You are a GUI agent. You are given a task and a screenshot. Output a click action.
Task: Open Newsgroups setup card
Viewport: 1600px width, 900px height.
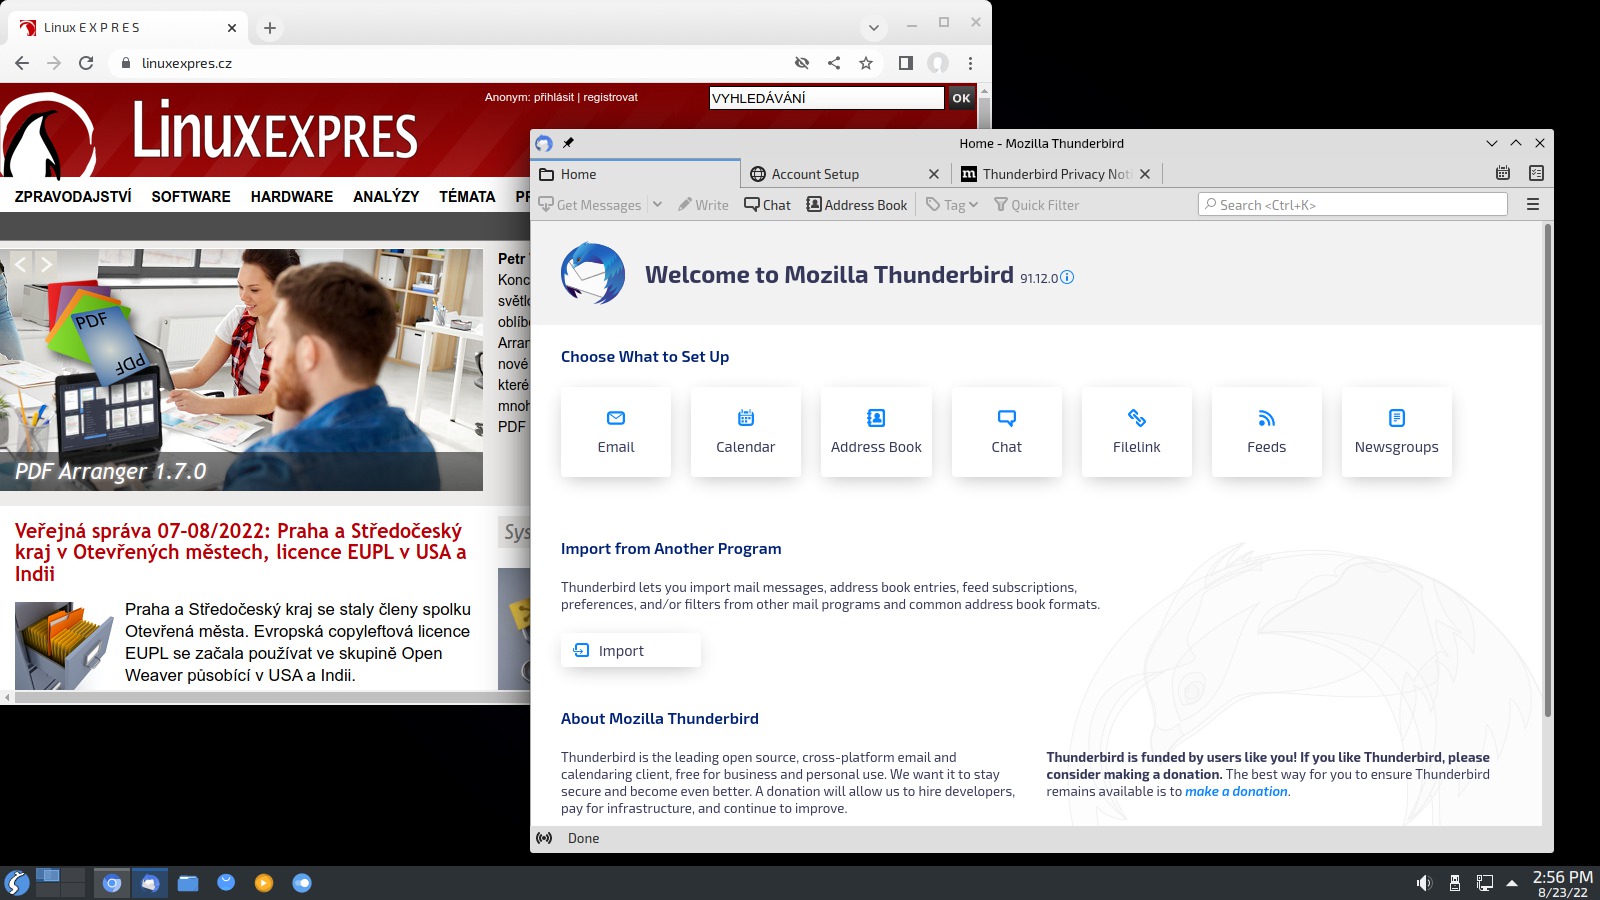pyautogui.click(x=1397, y=432)
